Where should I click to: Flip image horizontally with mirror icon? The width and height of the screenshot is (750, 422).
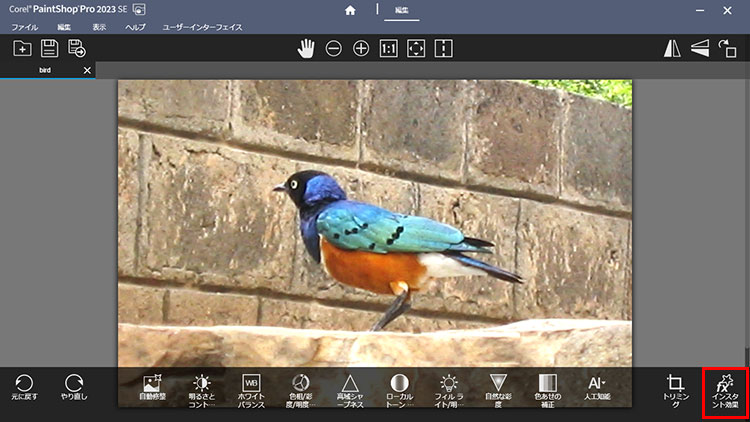click(672, 48)
